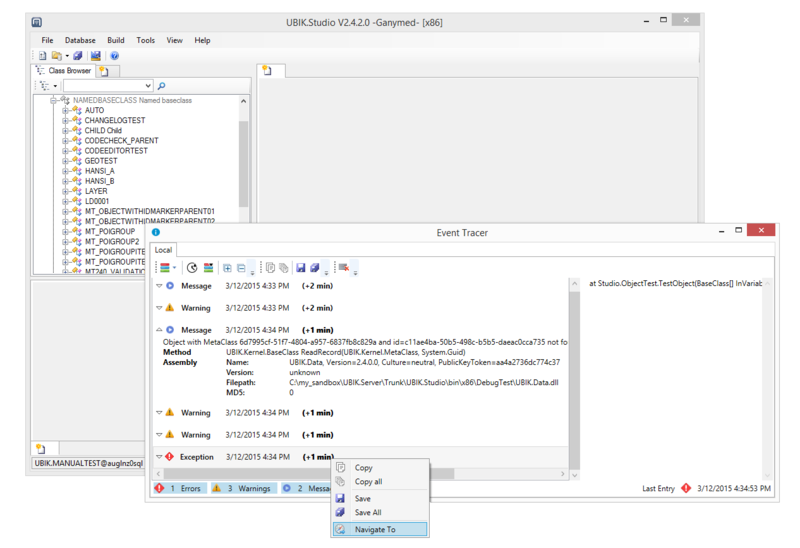Viewport: 800px width, 548px height.
Task: Click the blue help question mark icon
Action: [x=114, y=56]
